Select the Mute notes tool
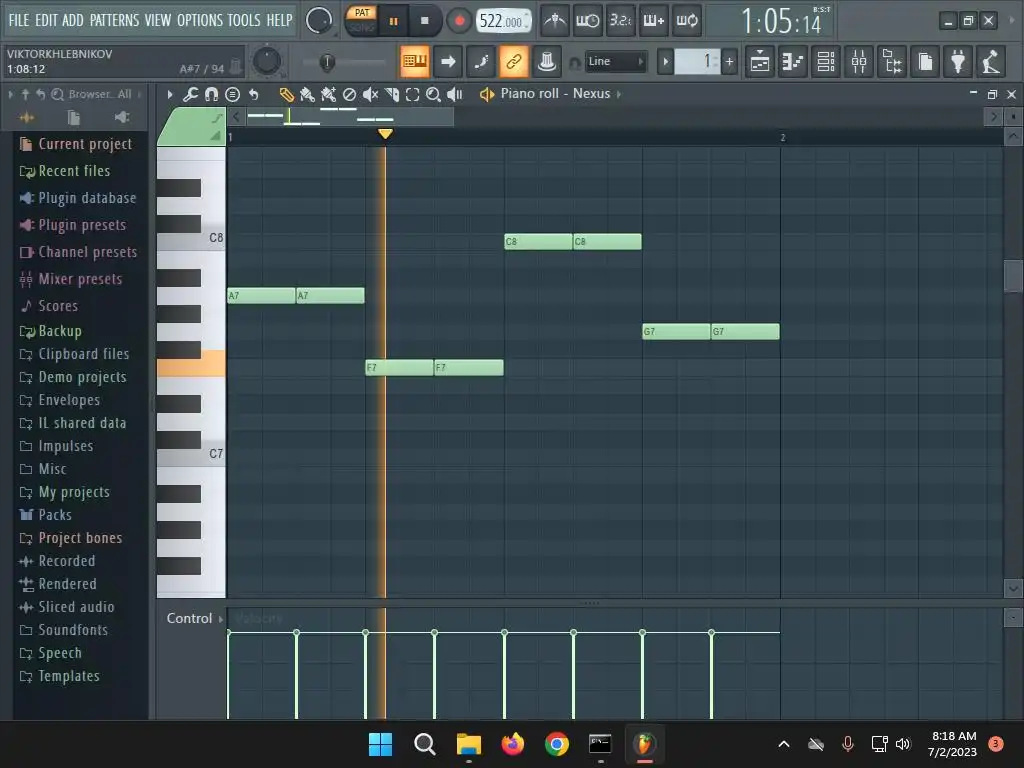Image resolution: width=1024 pixels, height=768 pixels. (x=370, y=95)
